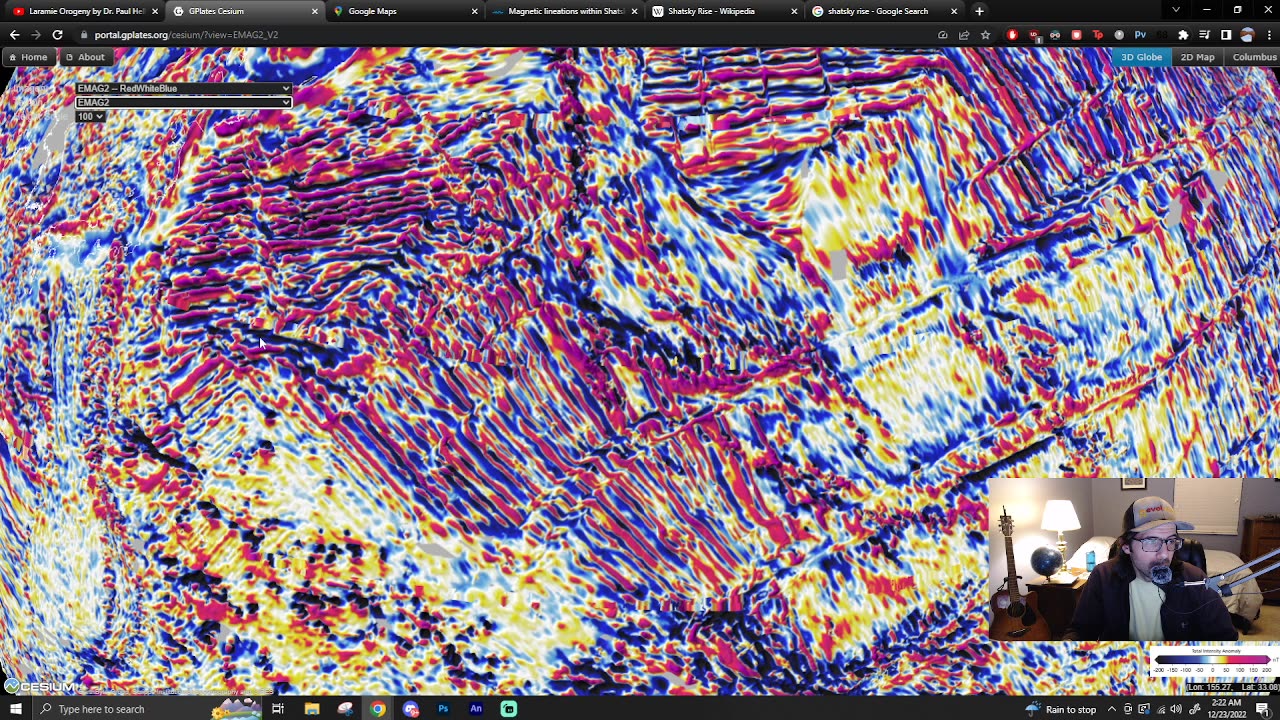Viewport: 1280px width, 720px height.
Task: Open Chrome from the taskbar
Action: click(x=377, y=709)
